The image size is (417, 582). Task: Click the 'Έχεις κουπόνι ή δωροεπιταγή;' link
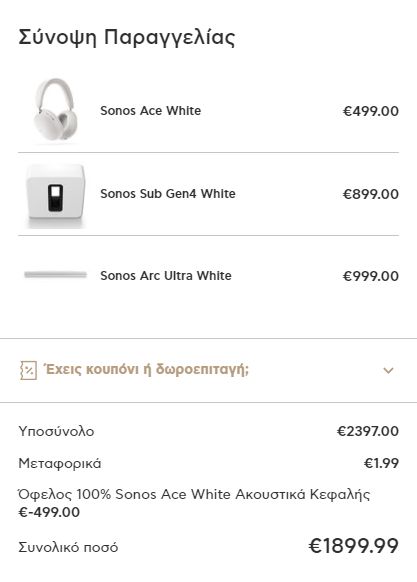[146, 370]
